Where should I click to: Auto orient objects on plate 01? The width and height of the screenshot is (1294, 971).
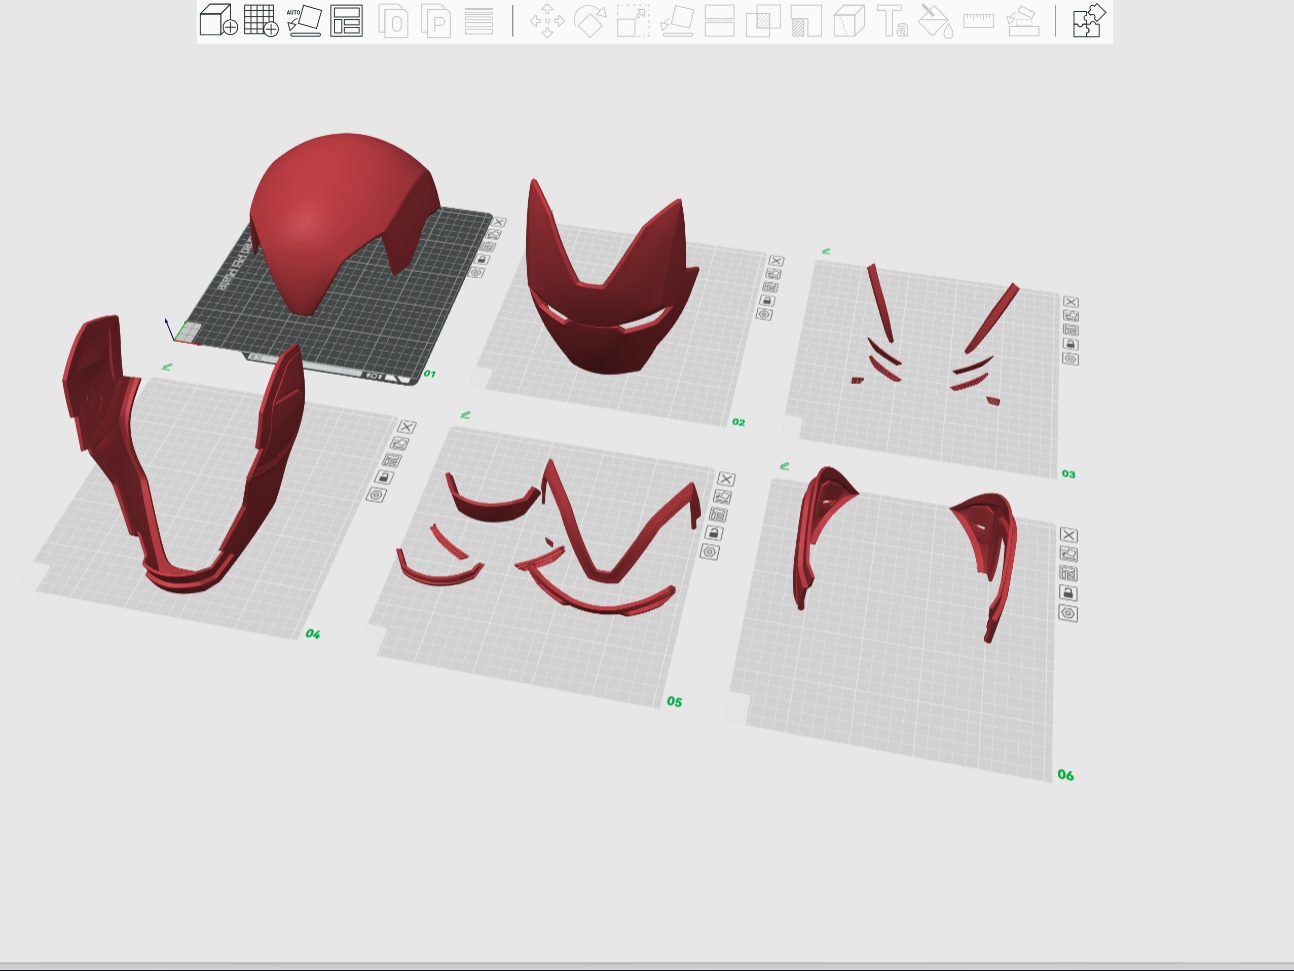493,234
